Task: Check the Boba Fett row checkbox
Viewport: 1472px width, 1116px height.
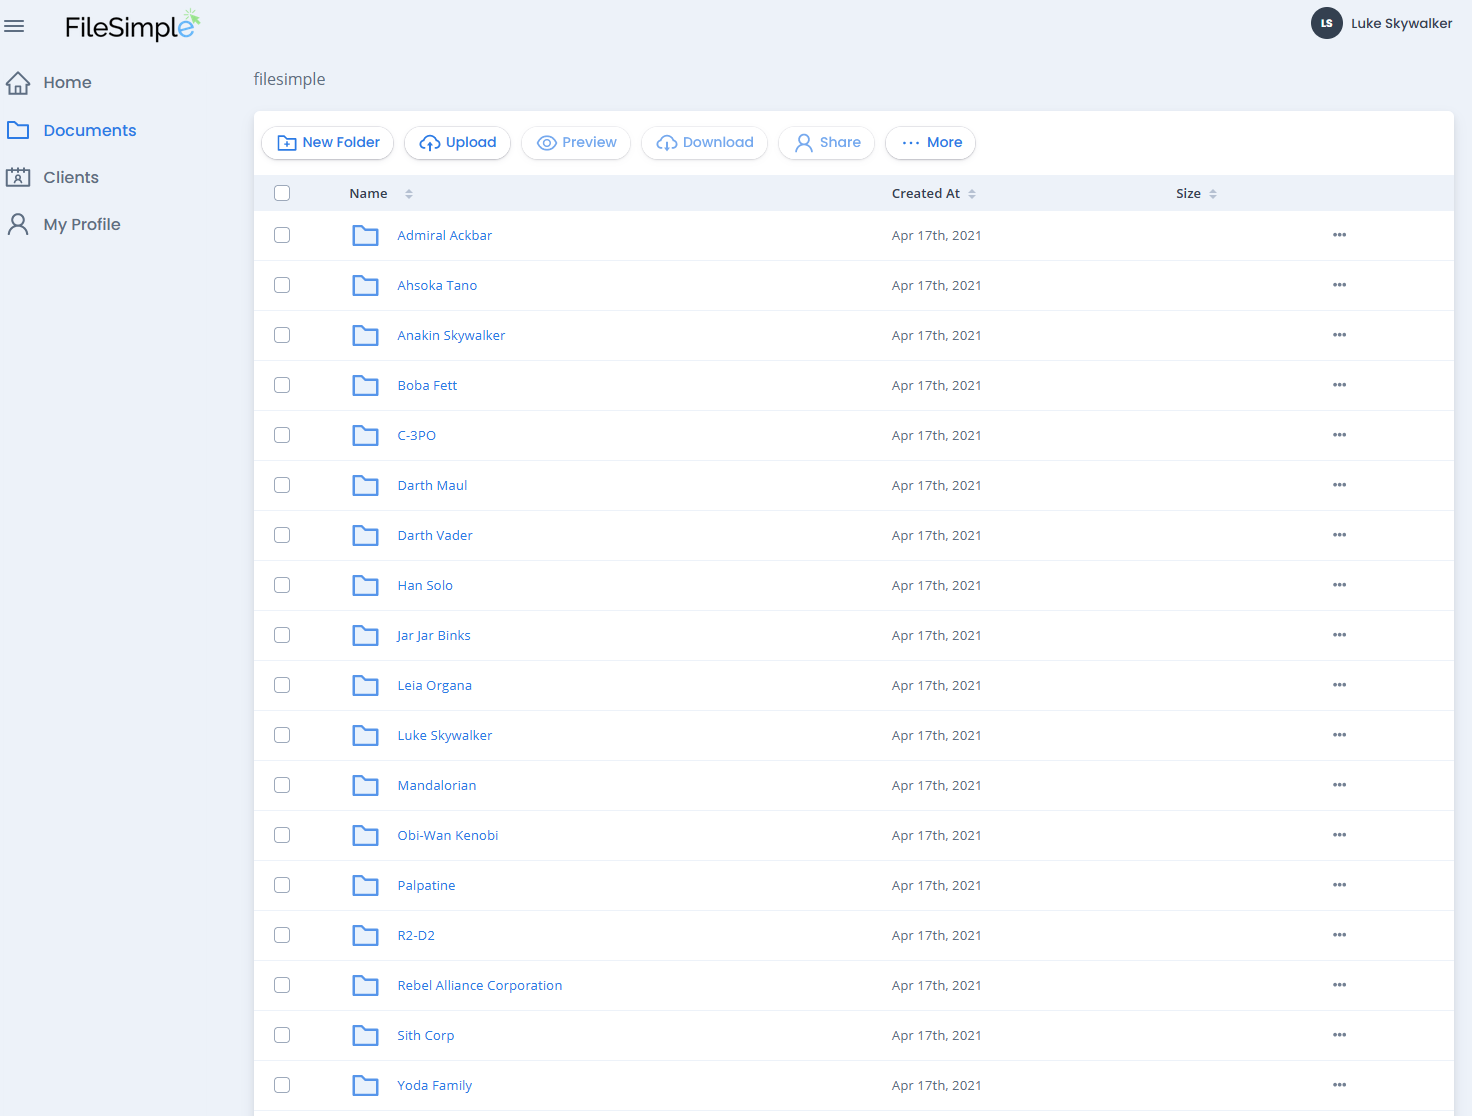Action: click(x=281, y=385)
